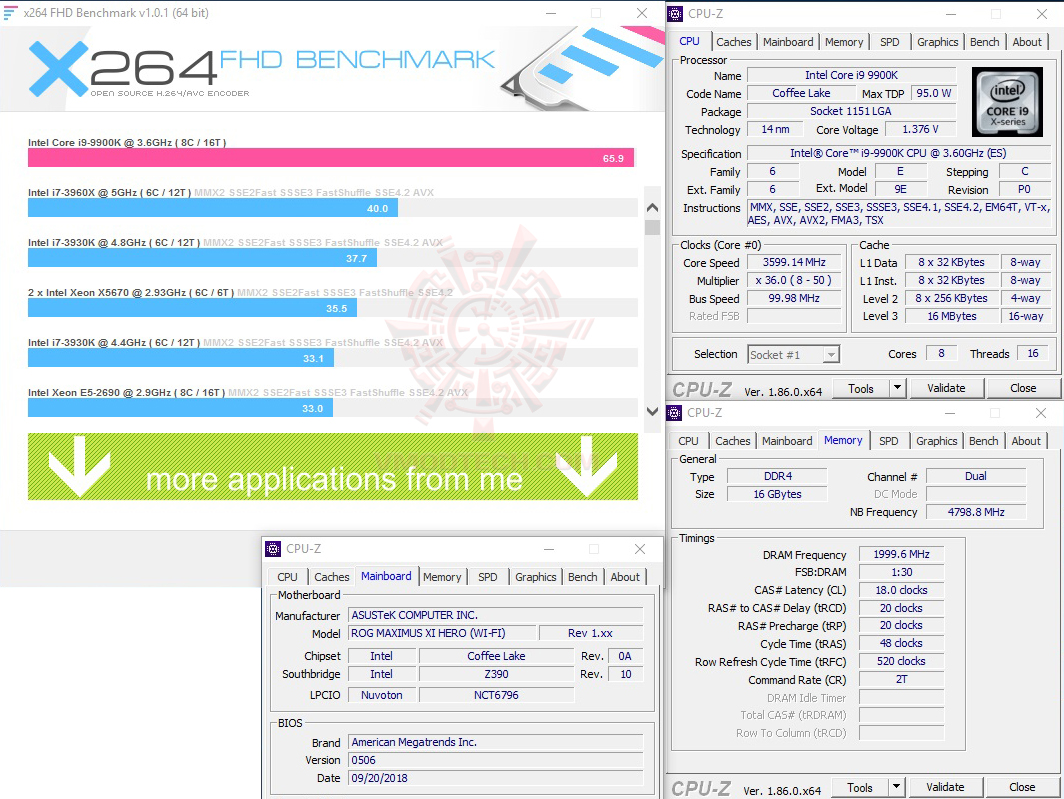
Task: Click the Core Voltage value 1.376 V
Action: (920, 129)
